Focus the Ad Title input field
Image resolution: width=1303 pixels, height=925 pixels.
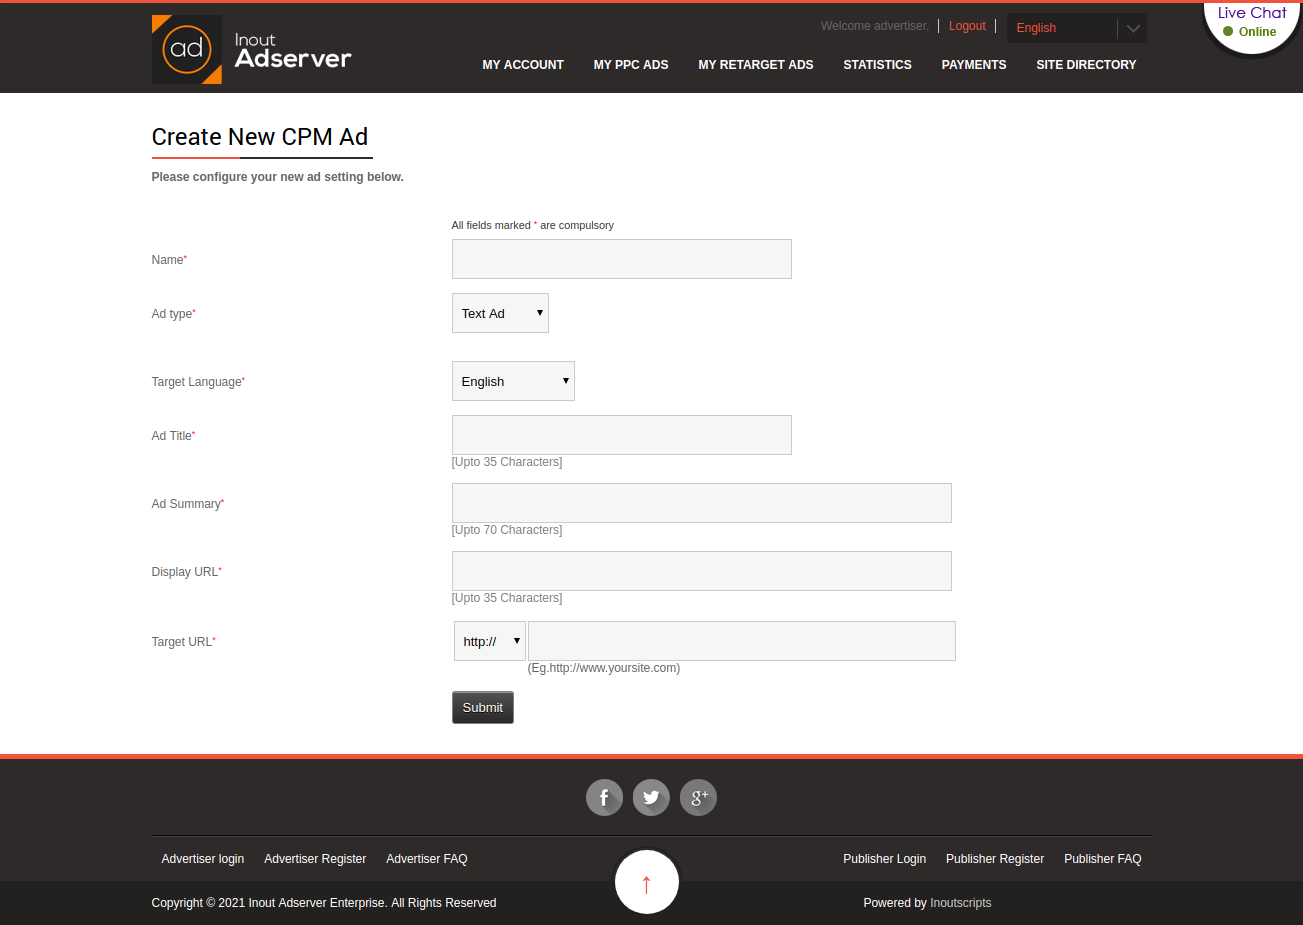coord(622,435)
